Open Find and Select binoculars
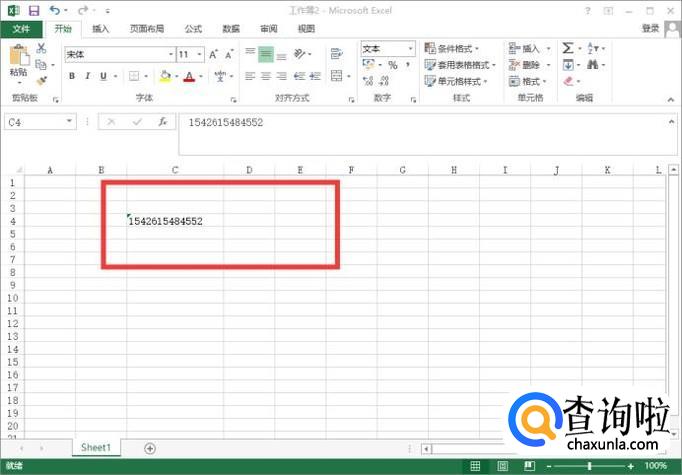Screen dimensions: 682x475 [592, 65]
